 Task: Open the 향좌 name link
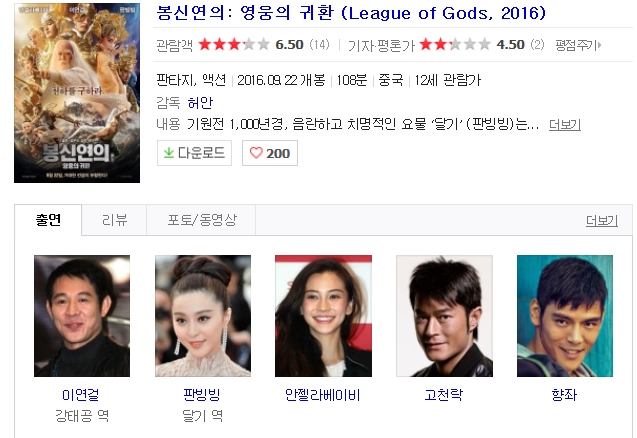tap(564, 395)
